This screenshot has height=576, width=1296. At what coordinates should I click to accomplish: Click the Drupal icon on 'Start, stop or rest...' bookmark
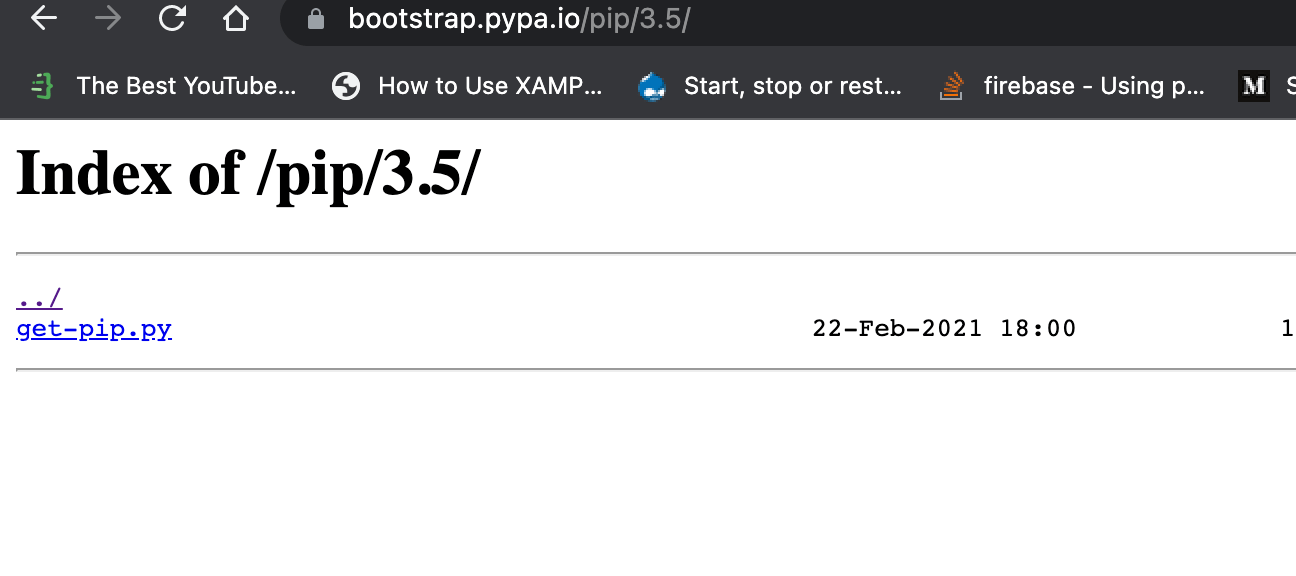(x=652, y=86)
